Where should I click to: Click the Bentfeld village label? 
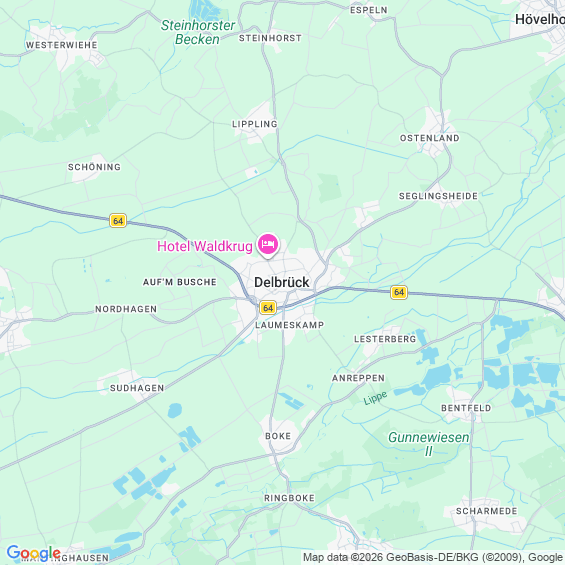point(466,408)
